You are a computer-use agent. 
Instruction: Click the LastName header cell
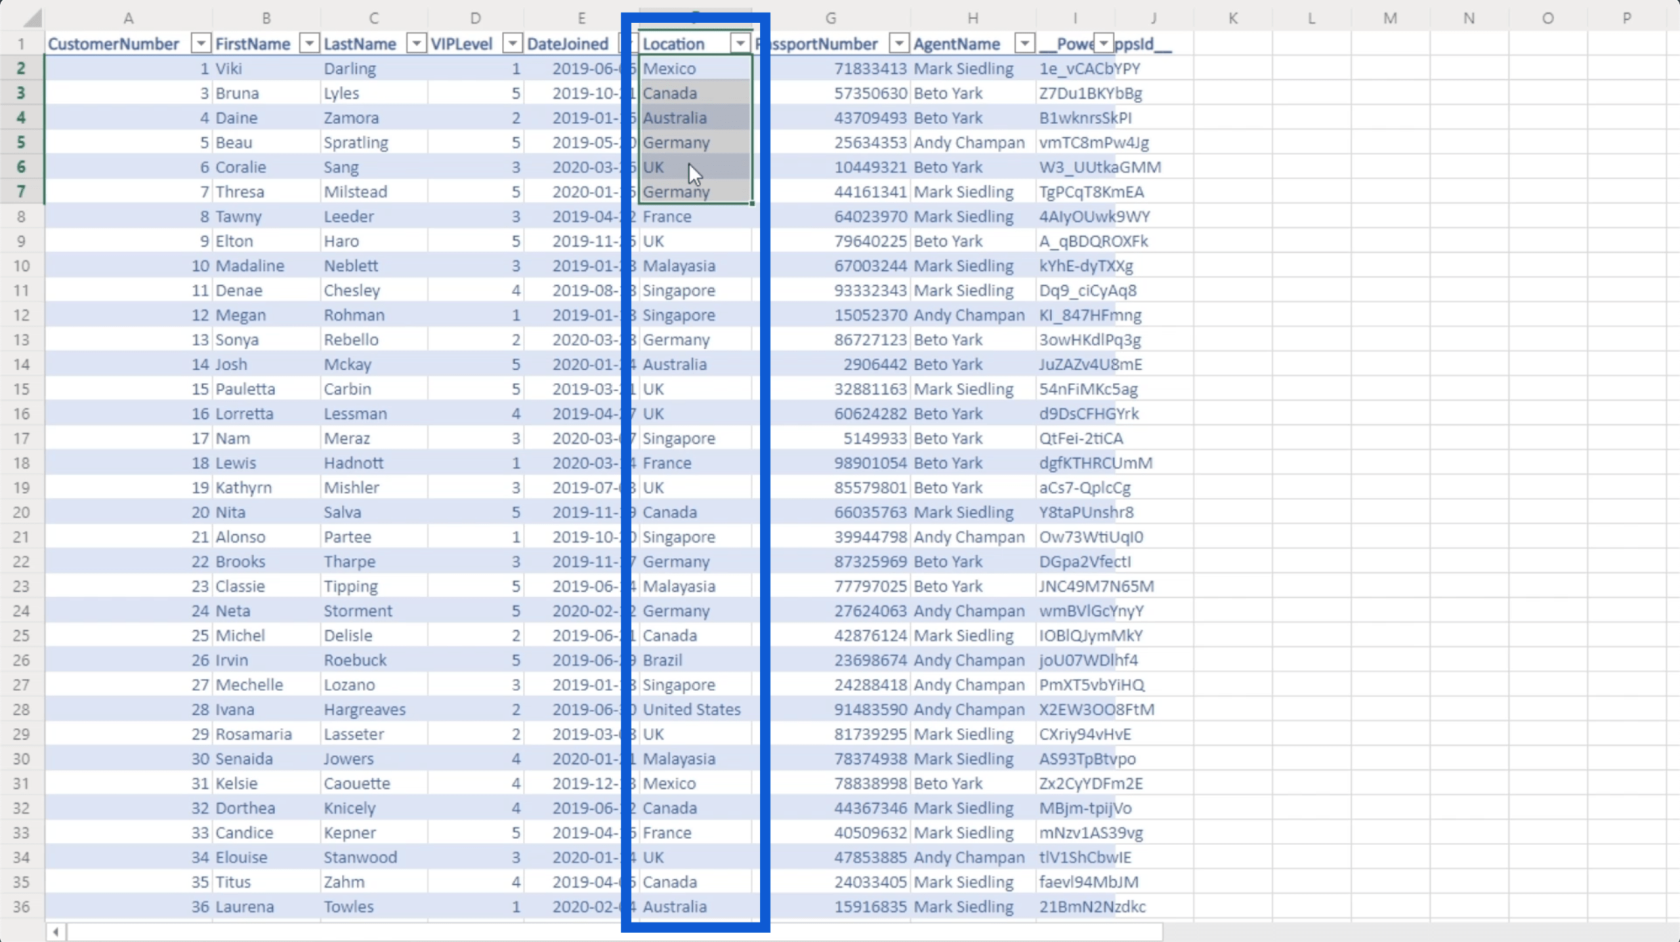[x=373, y=43]
